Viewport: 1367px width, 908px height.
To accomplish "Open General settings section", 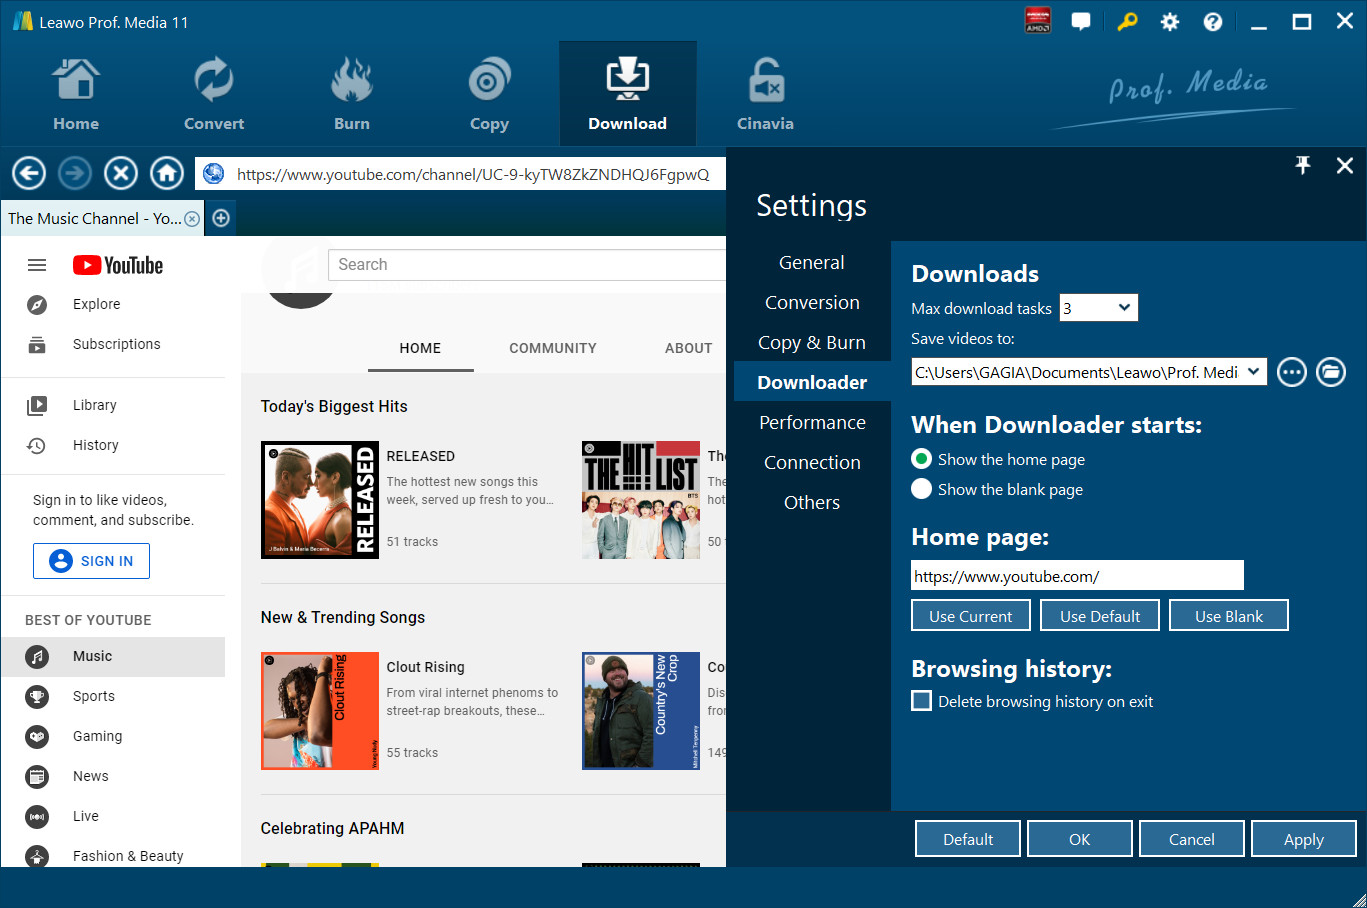I will (812, 262).
